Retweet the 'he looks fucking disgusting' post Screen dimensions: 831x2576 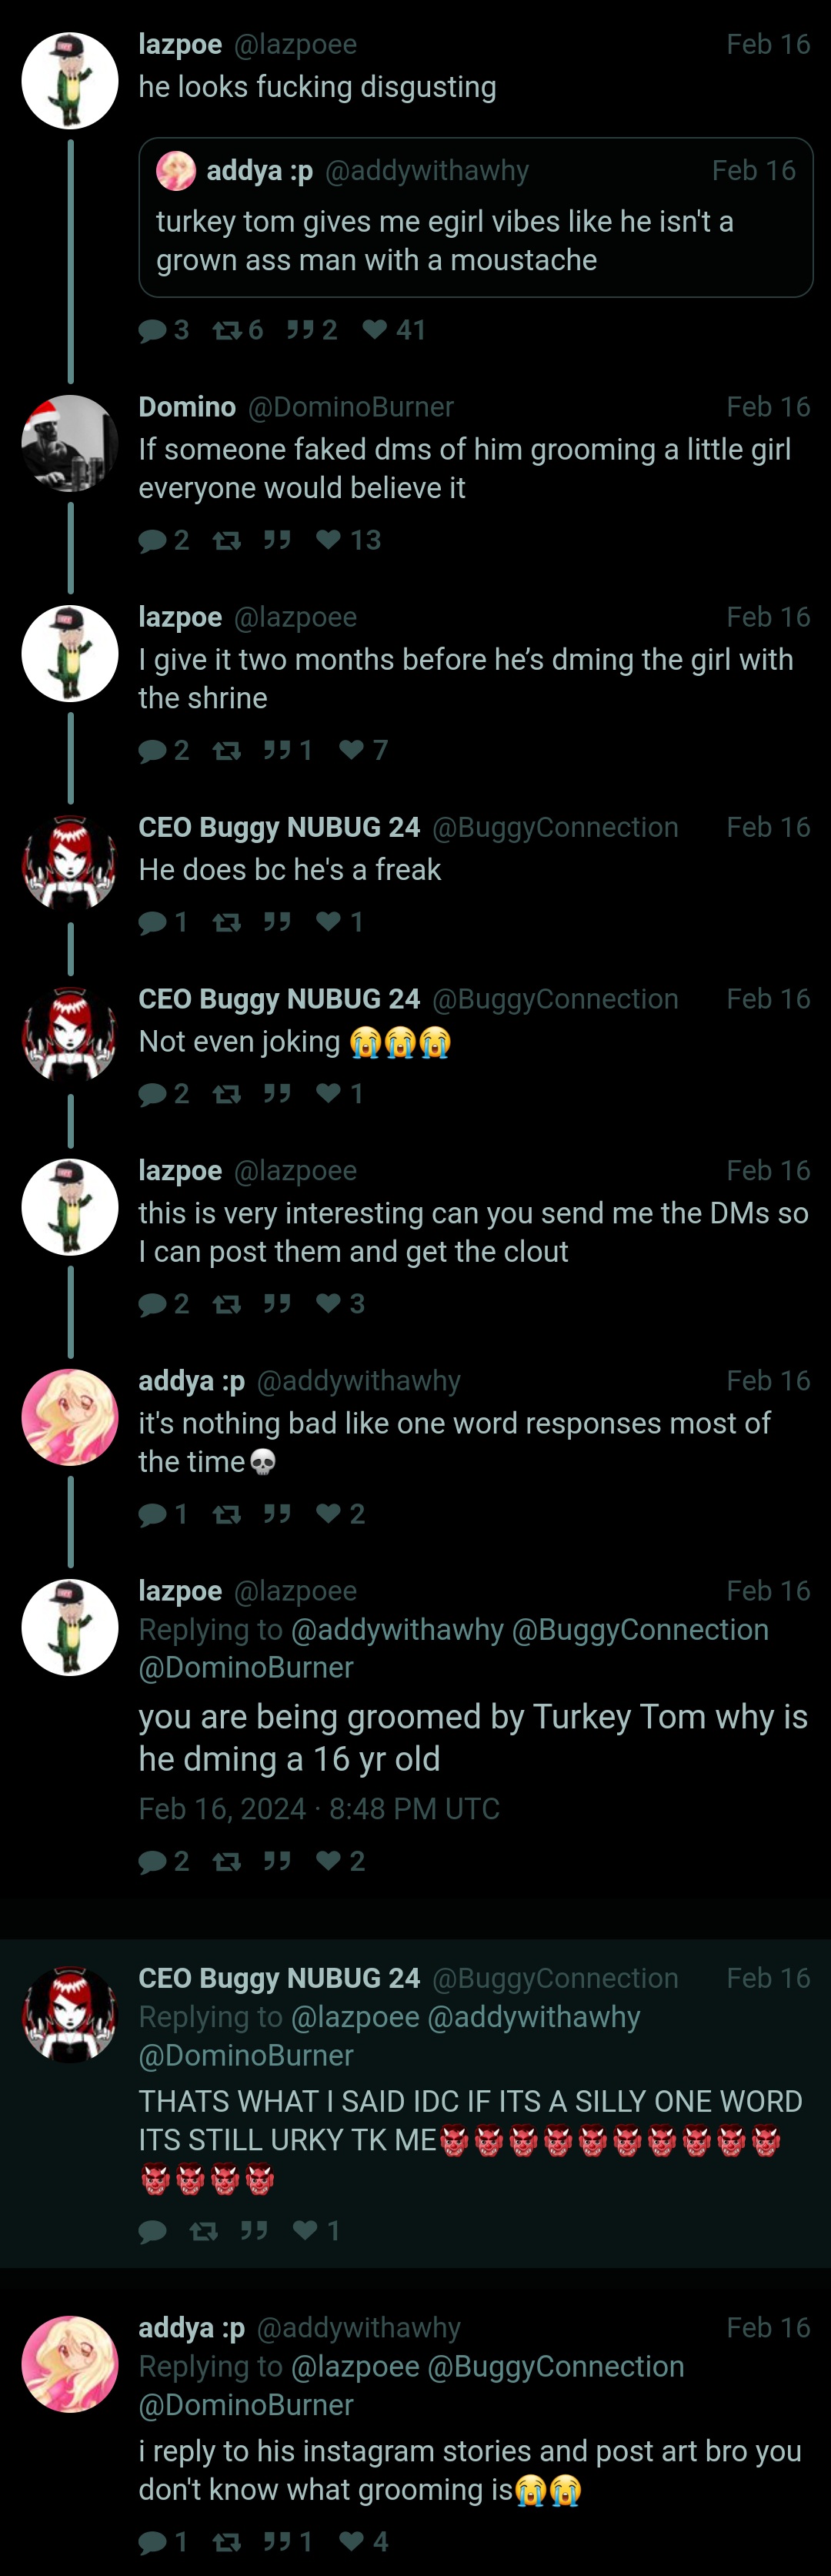point(227,331)
